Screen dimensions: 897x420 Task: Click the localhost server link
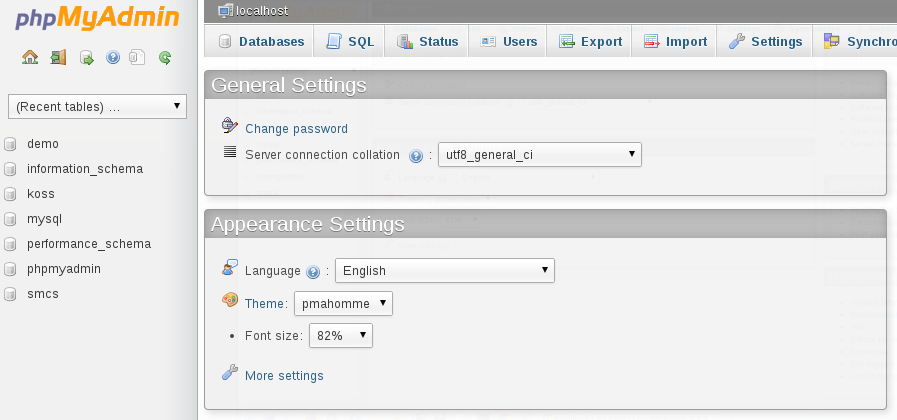(261, 11)
